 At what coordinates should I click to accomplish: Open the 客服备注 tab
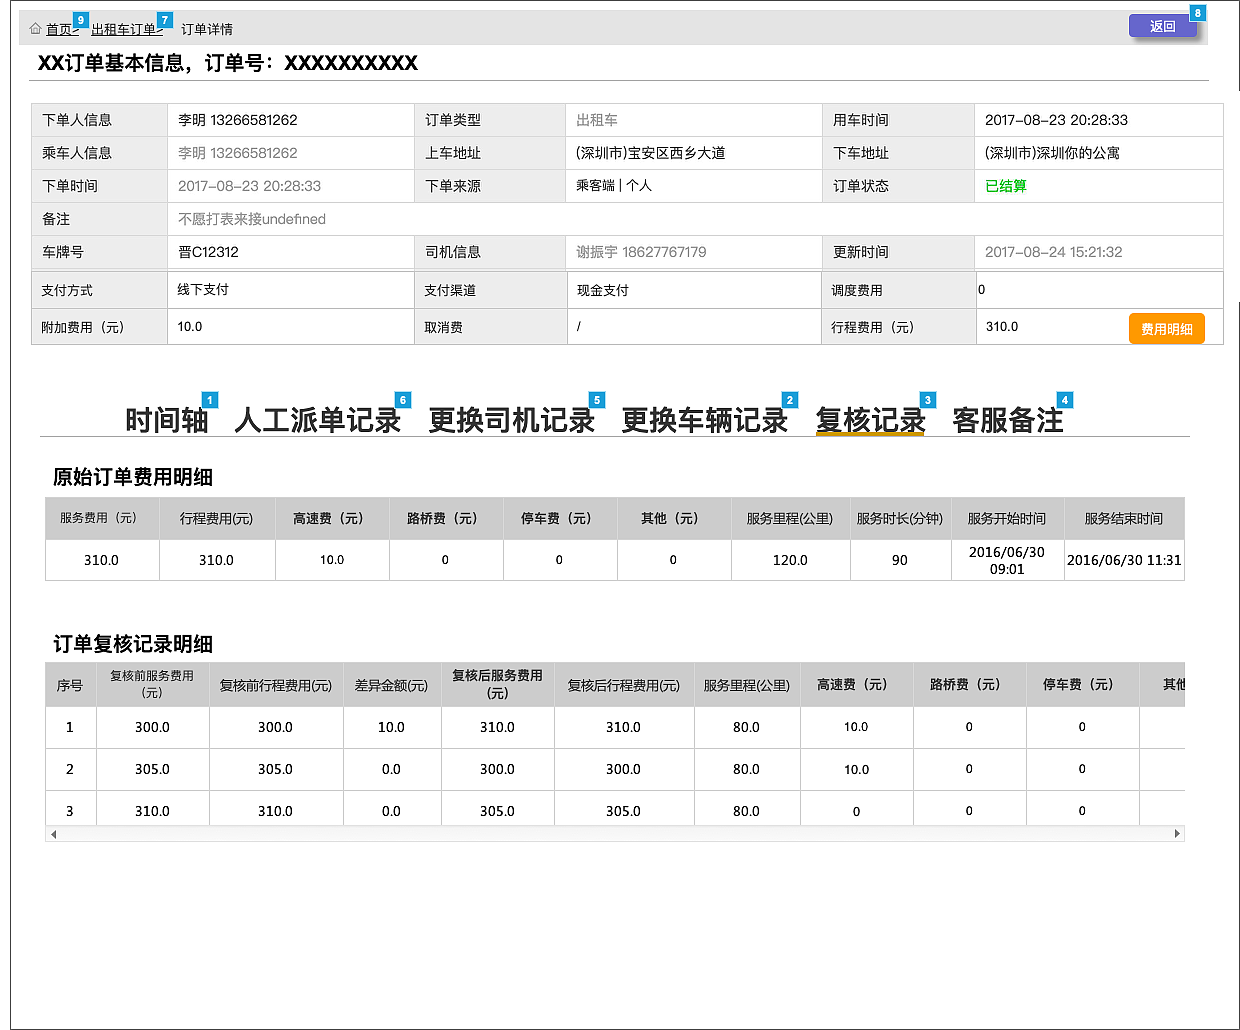[1008, 420]
